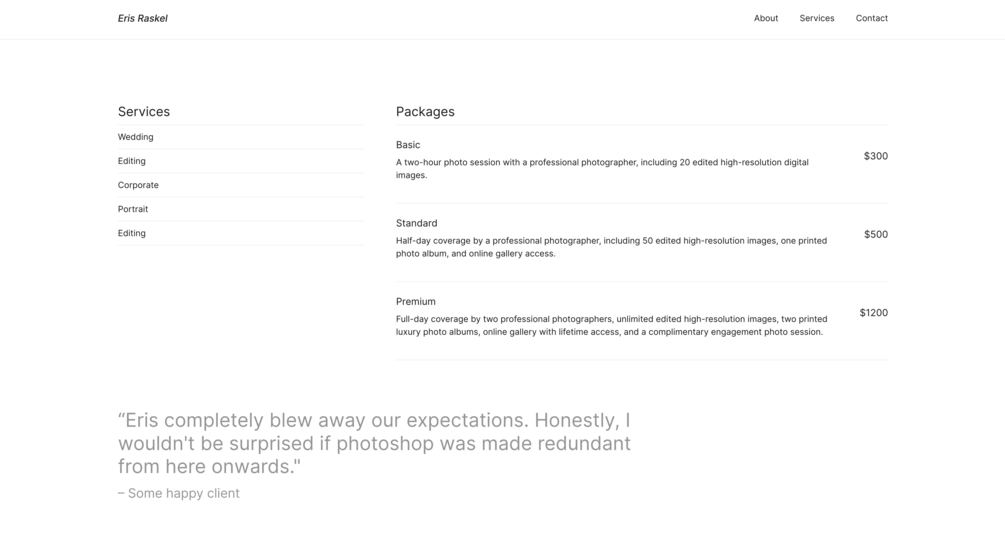Click the Packages section heading
This screenshot has height=545, width=1005.
click(425, 112)
